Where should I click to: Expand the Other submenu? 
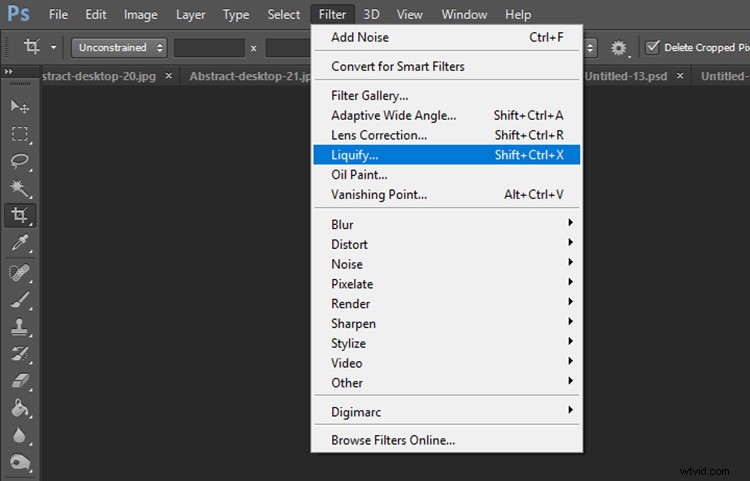coord(447,383)
